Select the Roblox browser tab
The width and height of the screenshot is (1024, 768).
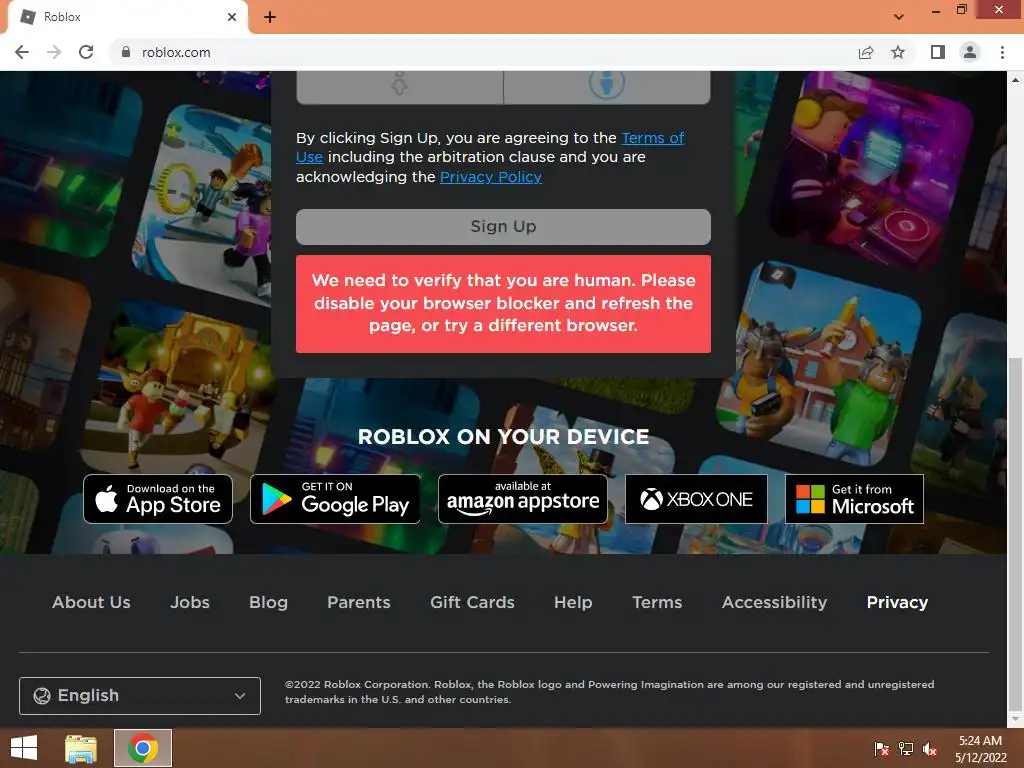click(x=127, y=17)
